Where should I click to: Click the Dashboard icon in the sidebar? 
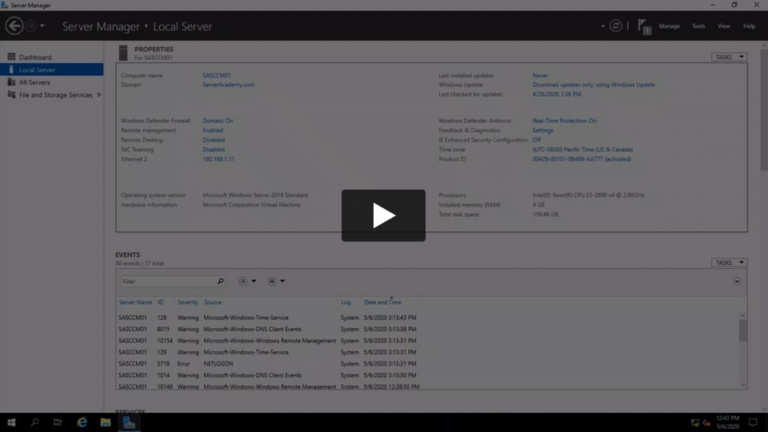pos(11,57)
